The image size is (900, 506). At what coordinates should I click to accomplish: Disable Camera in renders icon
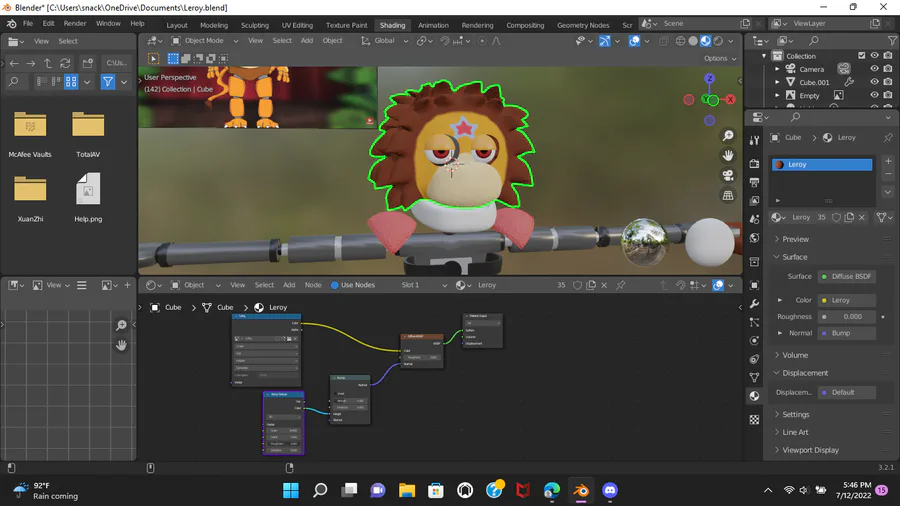tap(888, 69)
